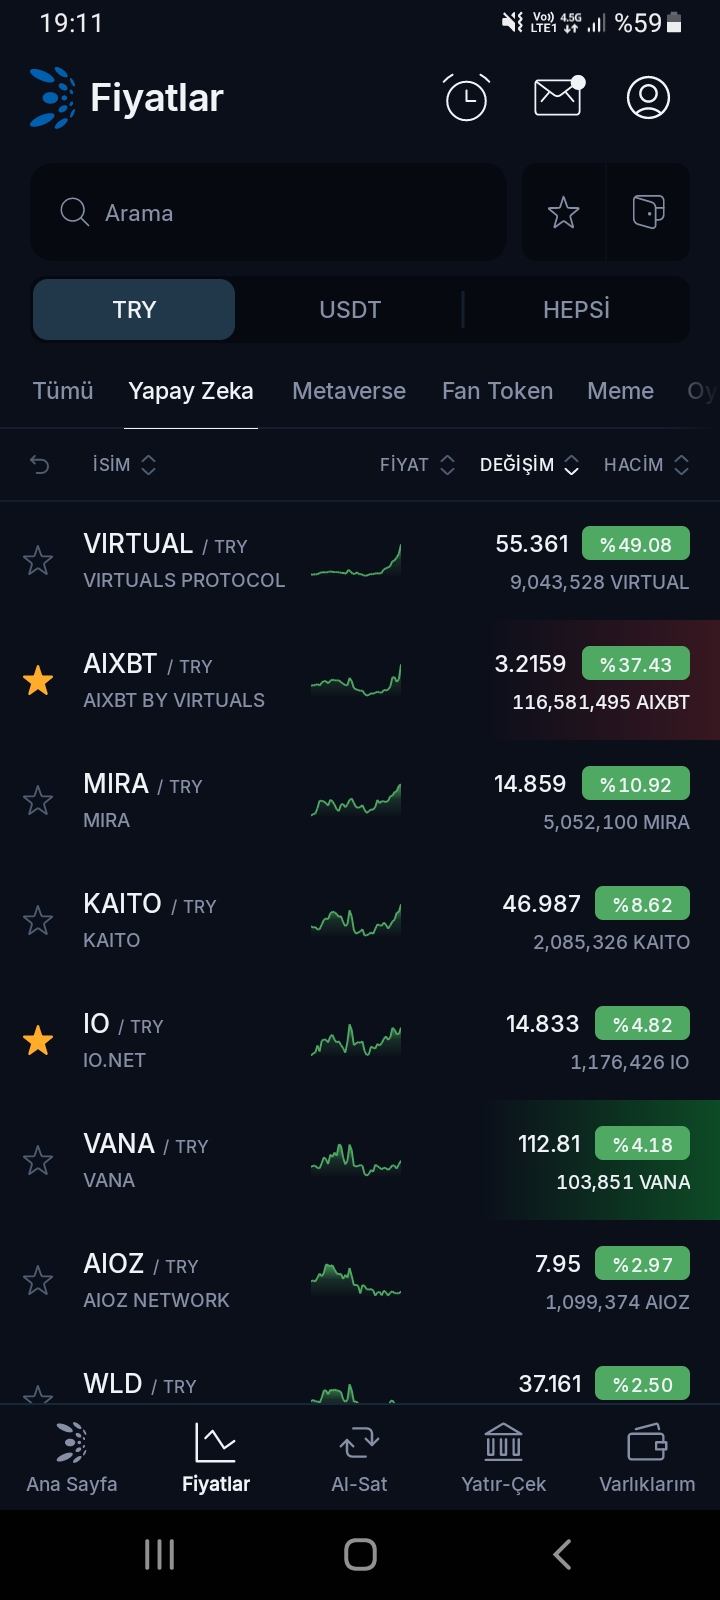
Task: Unfavorite the AIXBT star
Action: (x=38, y=681)
